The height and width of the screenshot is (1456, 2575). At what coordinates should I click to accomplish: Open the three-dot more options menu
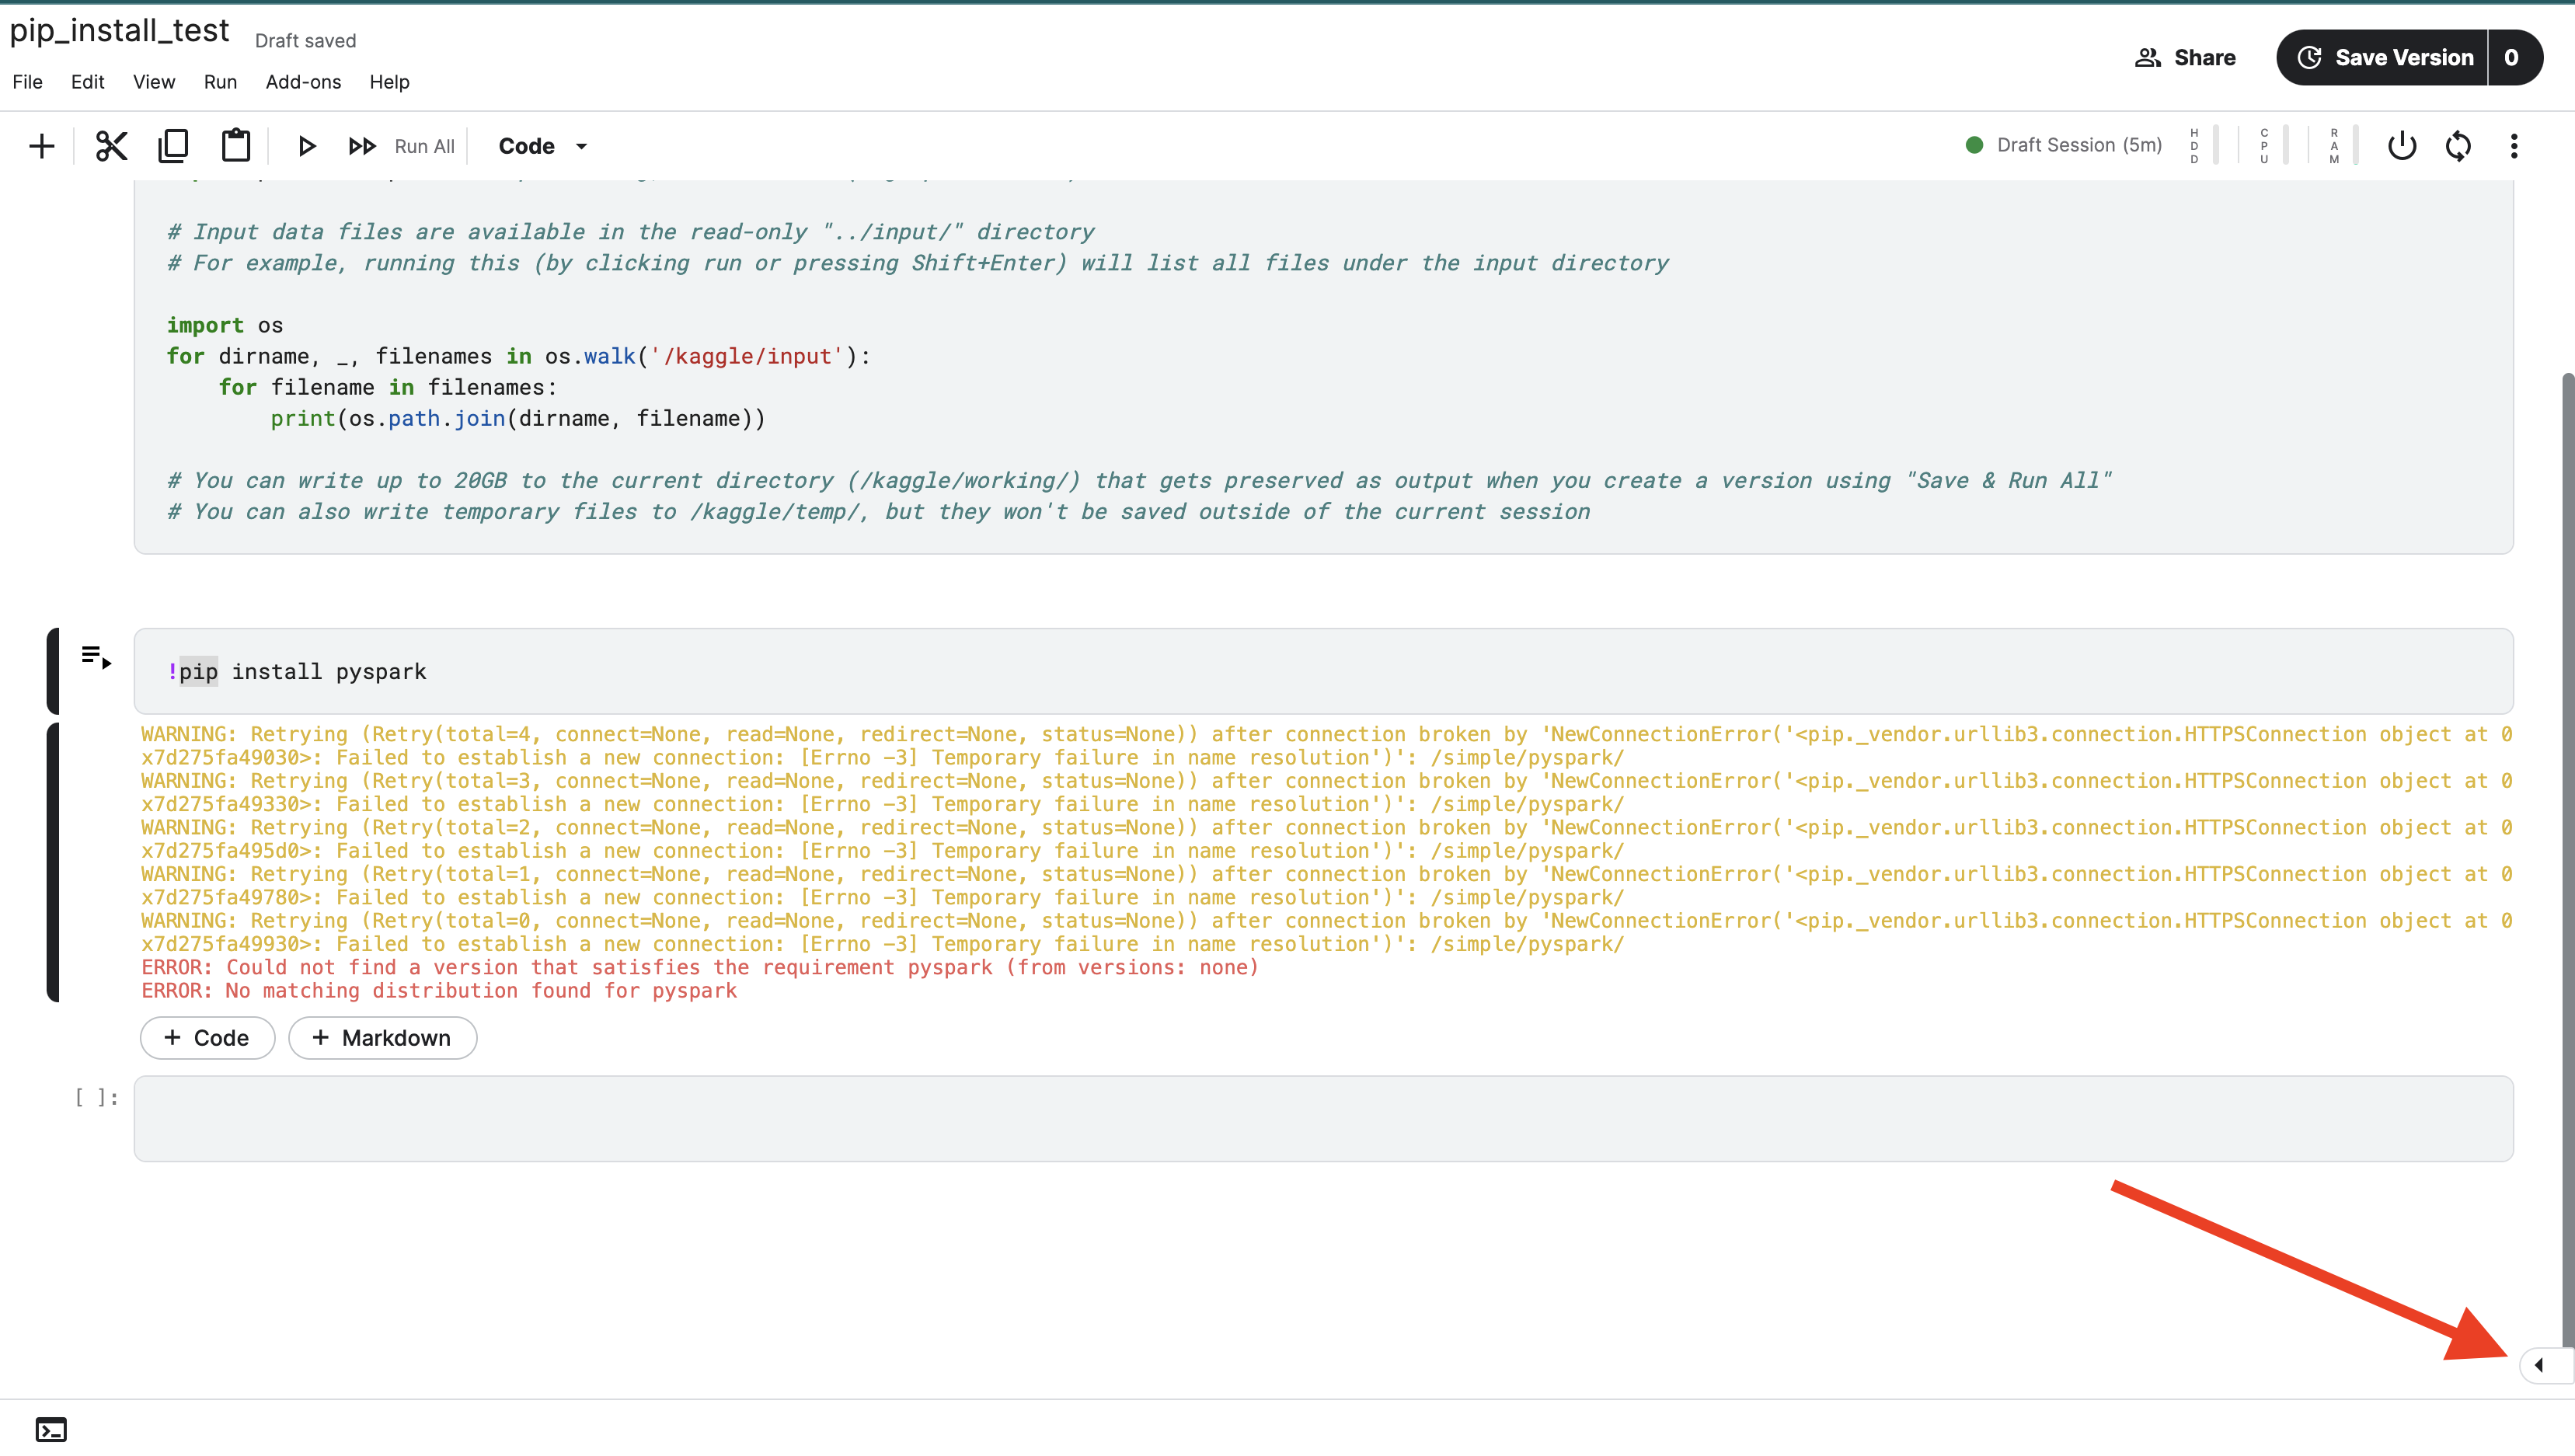[2514, 146]
